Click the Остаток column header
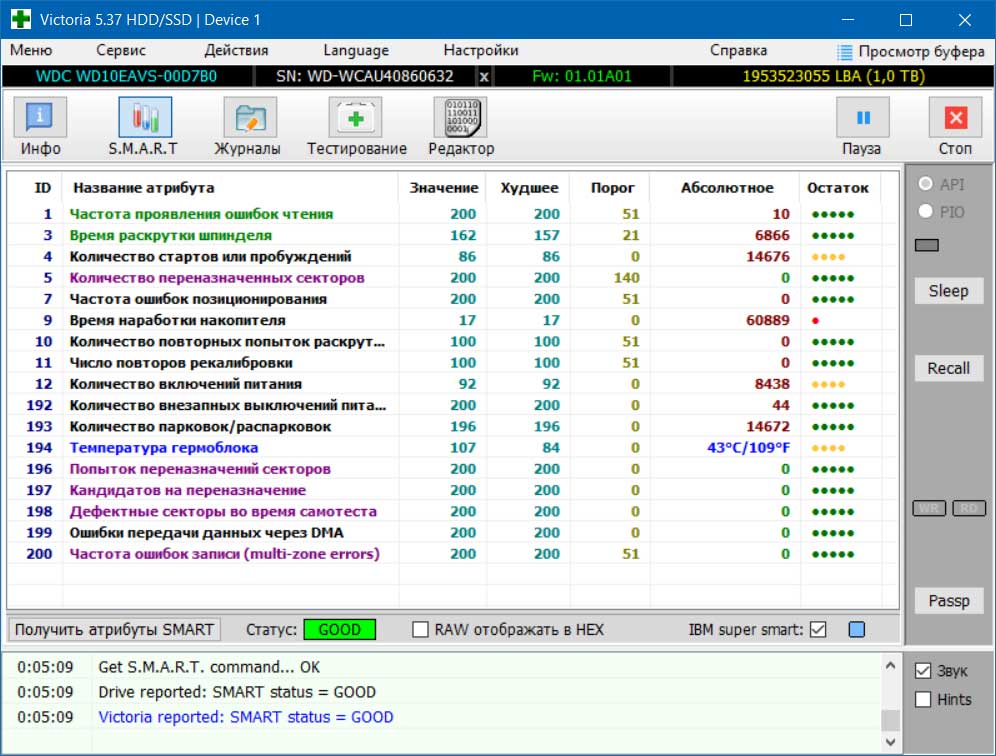Viewport: 996px width, 756px height. pos(838,188)
